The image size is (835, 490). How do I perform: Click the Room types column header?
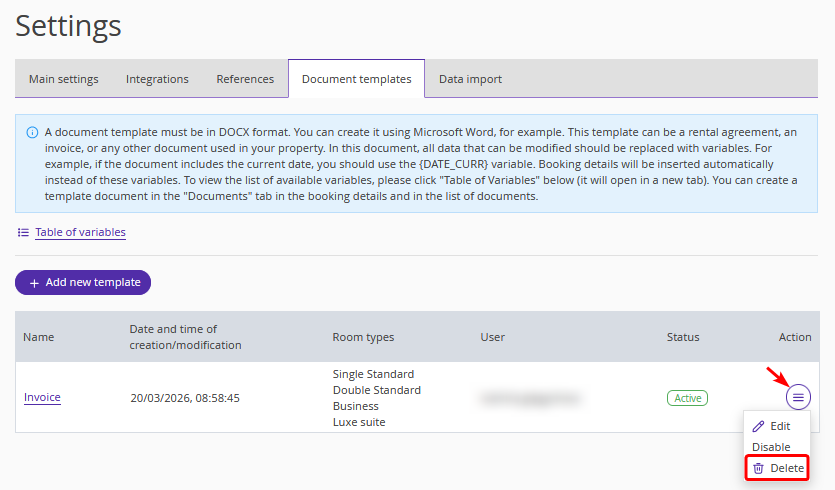363,337
